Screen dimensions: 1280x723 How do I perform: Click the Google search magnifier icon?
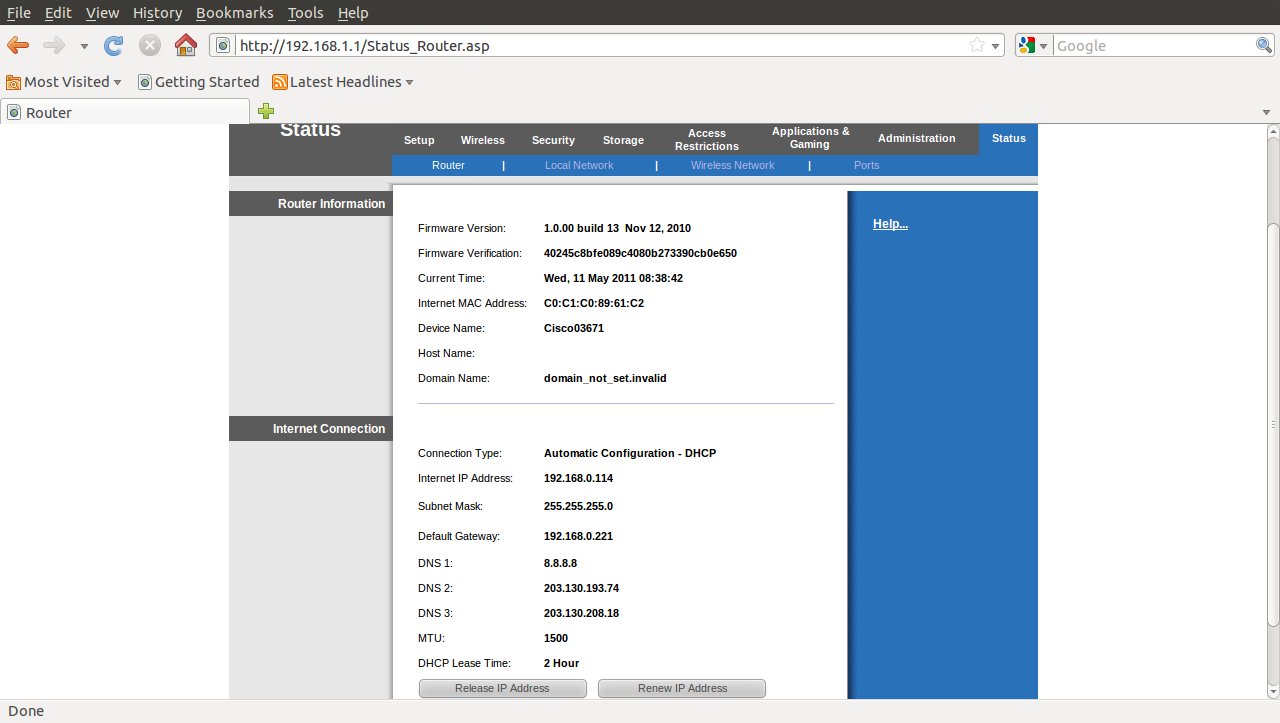point(1264,45)
